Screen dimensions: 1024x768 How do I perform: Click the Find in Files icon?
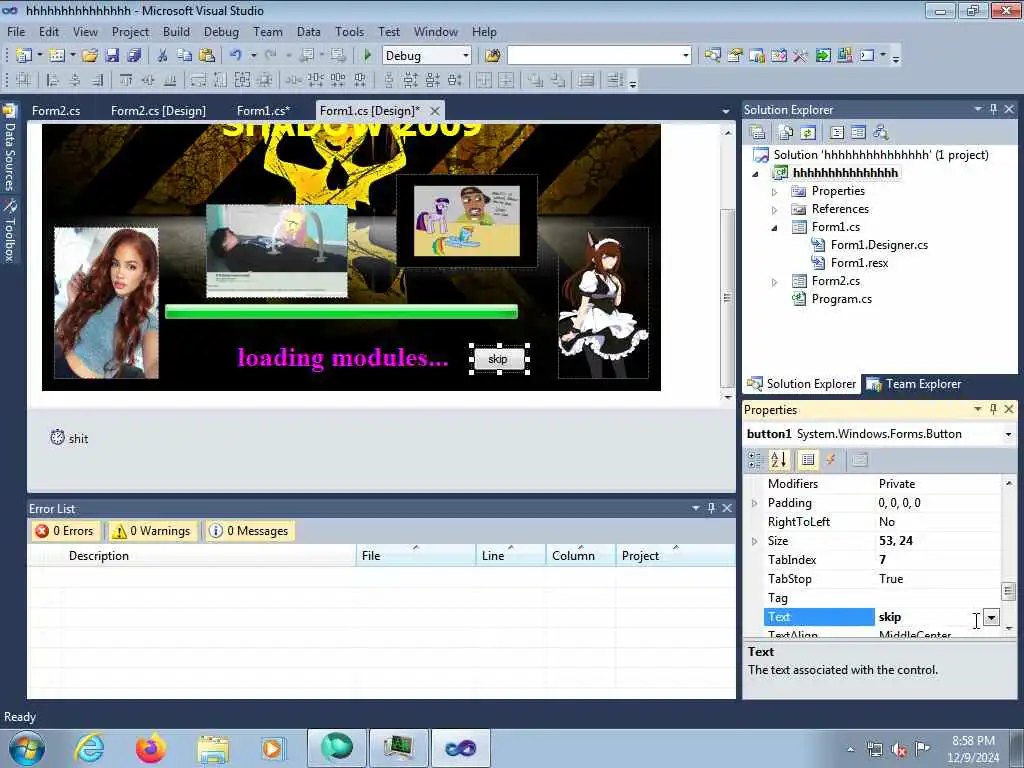click(492, 56)
